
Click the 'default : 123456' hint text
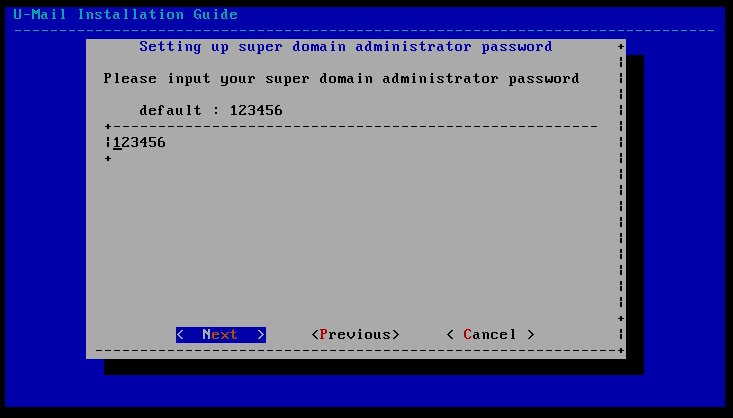coord(211,110)
